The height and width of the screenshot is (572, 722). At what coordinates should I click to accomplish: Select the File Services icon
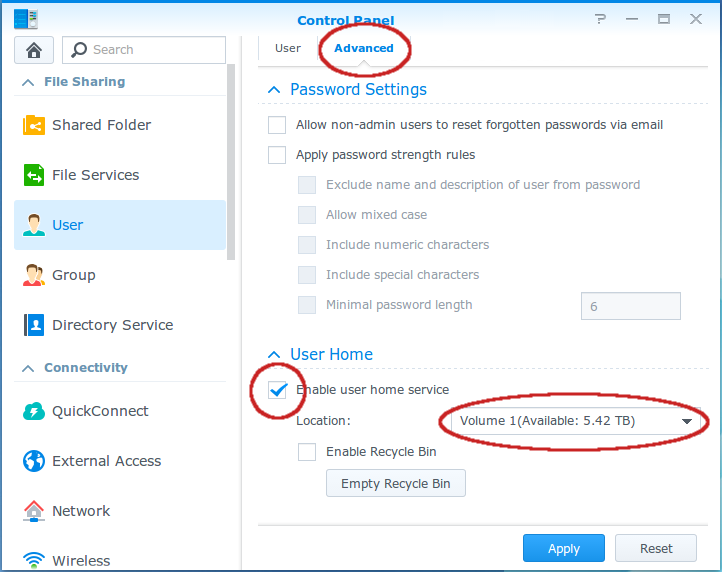pos(35,175)
